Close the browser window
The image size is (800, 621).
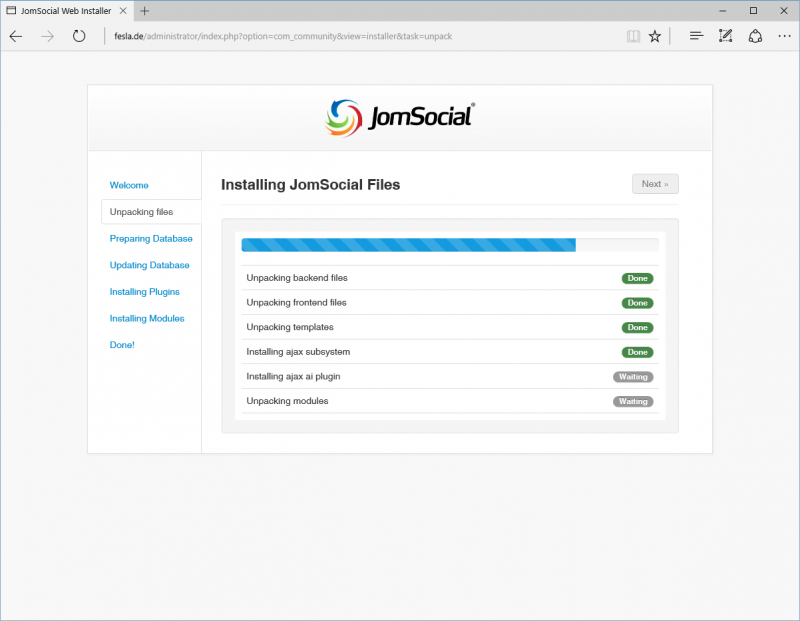[x=784, y=11]
